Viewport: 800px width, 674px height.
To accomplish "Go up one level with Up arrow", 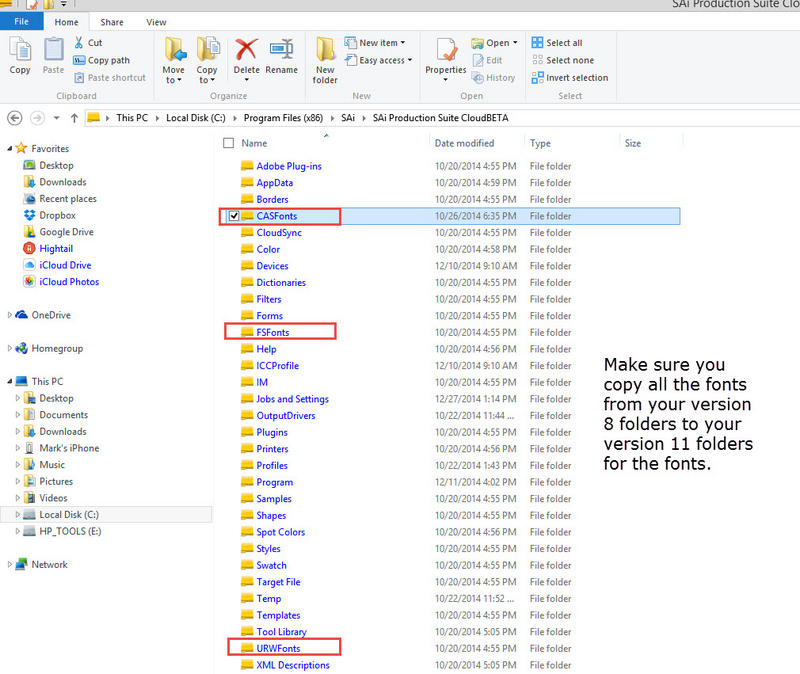I will point(74,118).
